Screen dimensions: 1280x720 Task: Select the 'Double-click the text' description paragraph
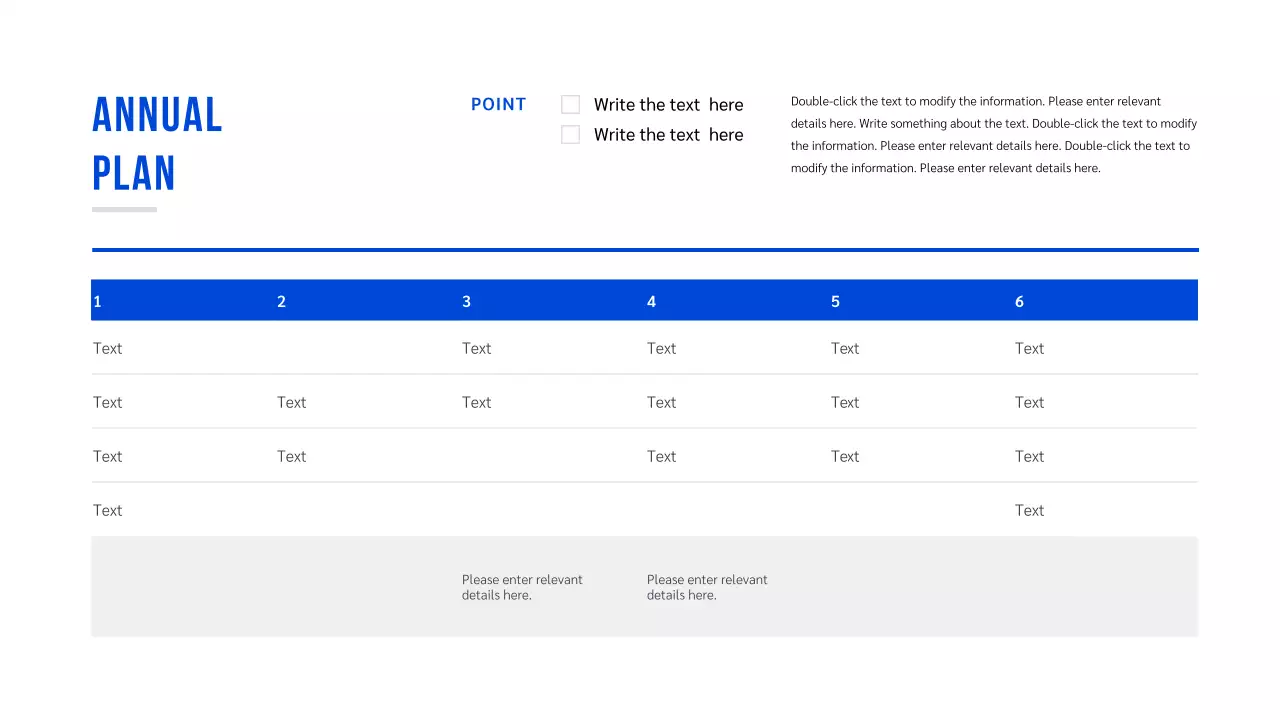tap(993, 135)
